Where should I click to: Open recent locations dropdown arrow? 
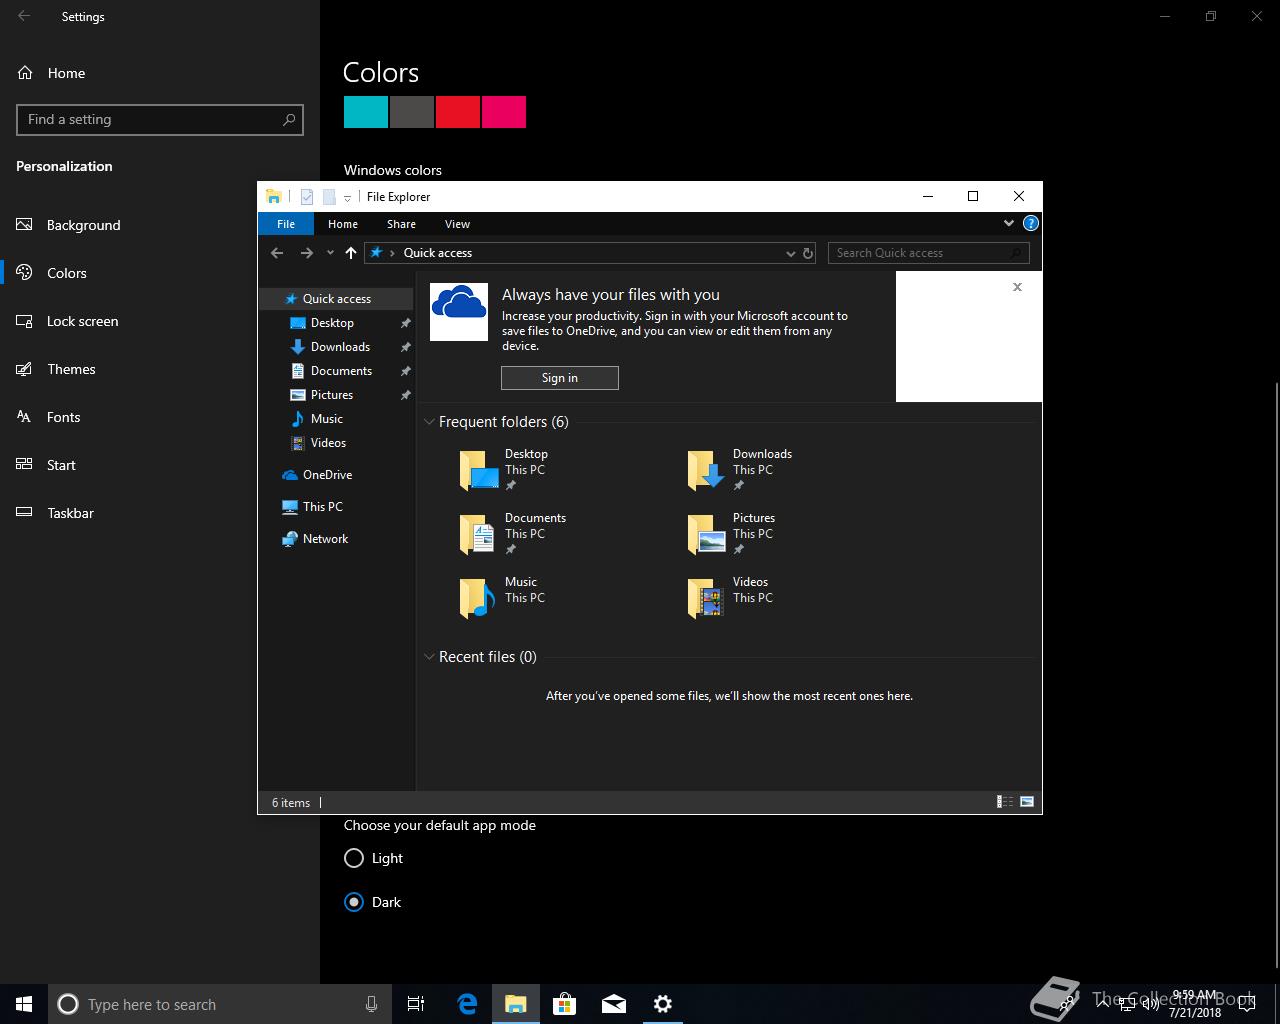pos(330,254)
